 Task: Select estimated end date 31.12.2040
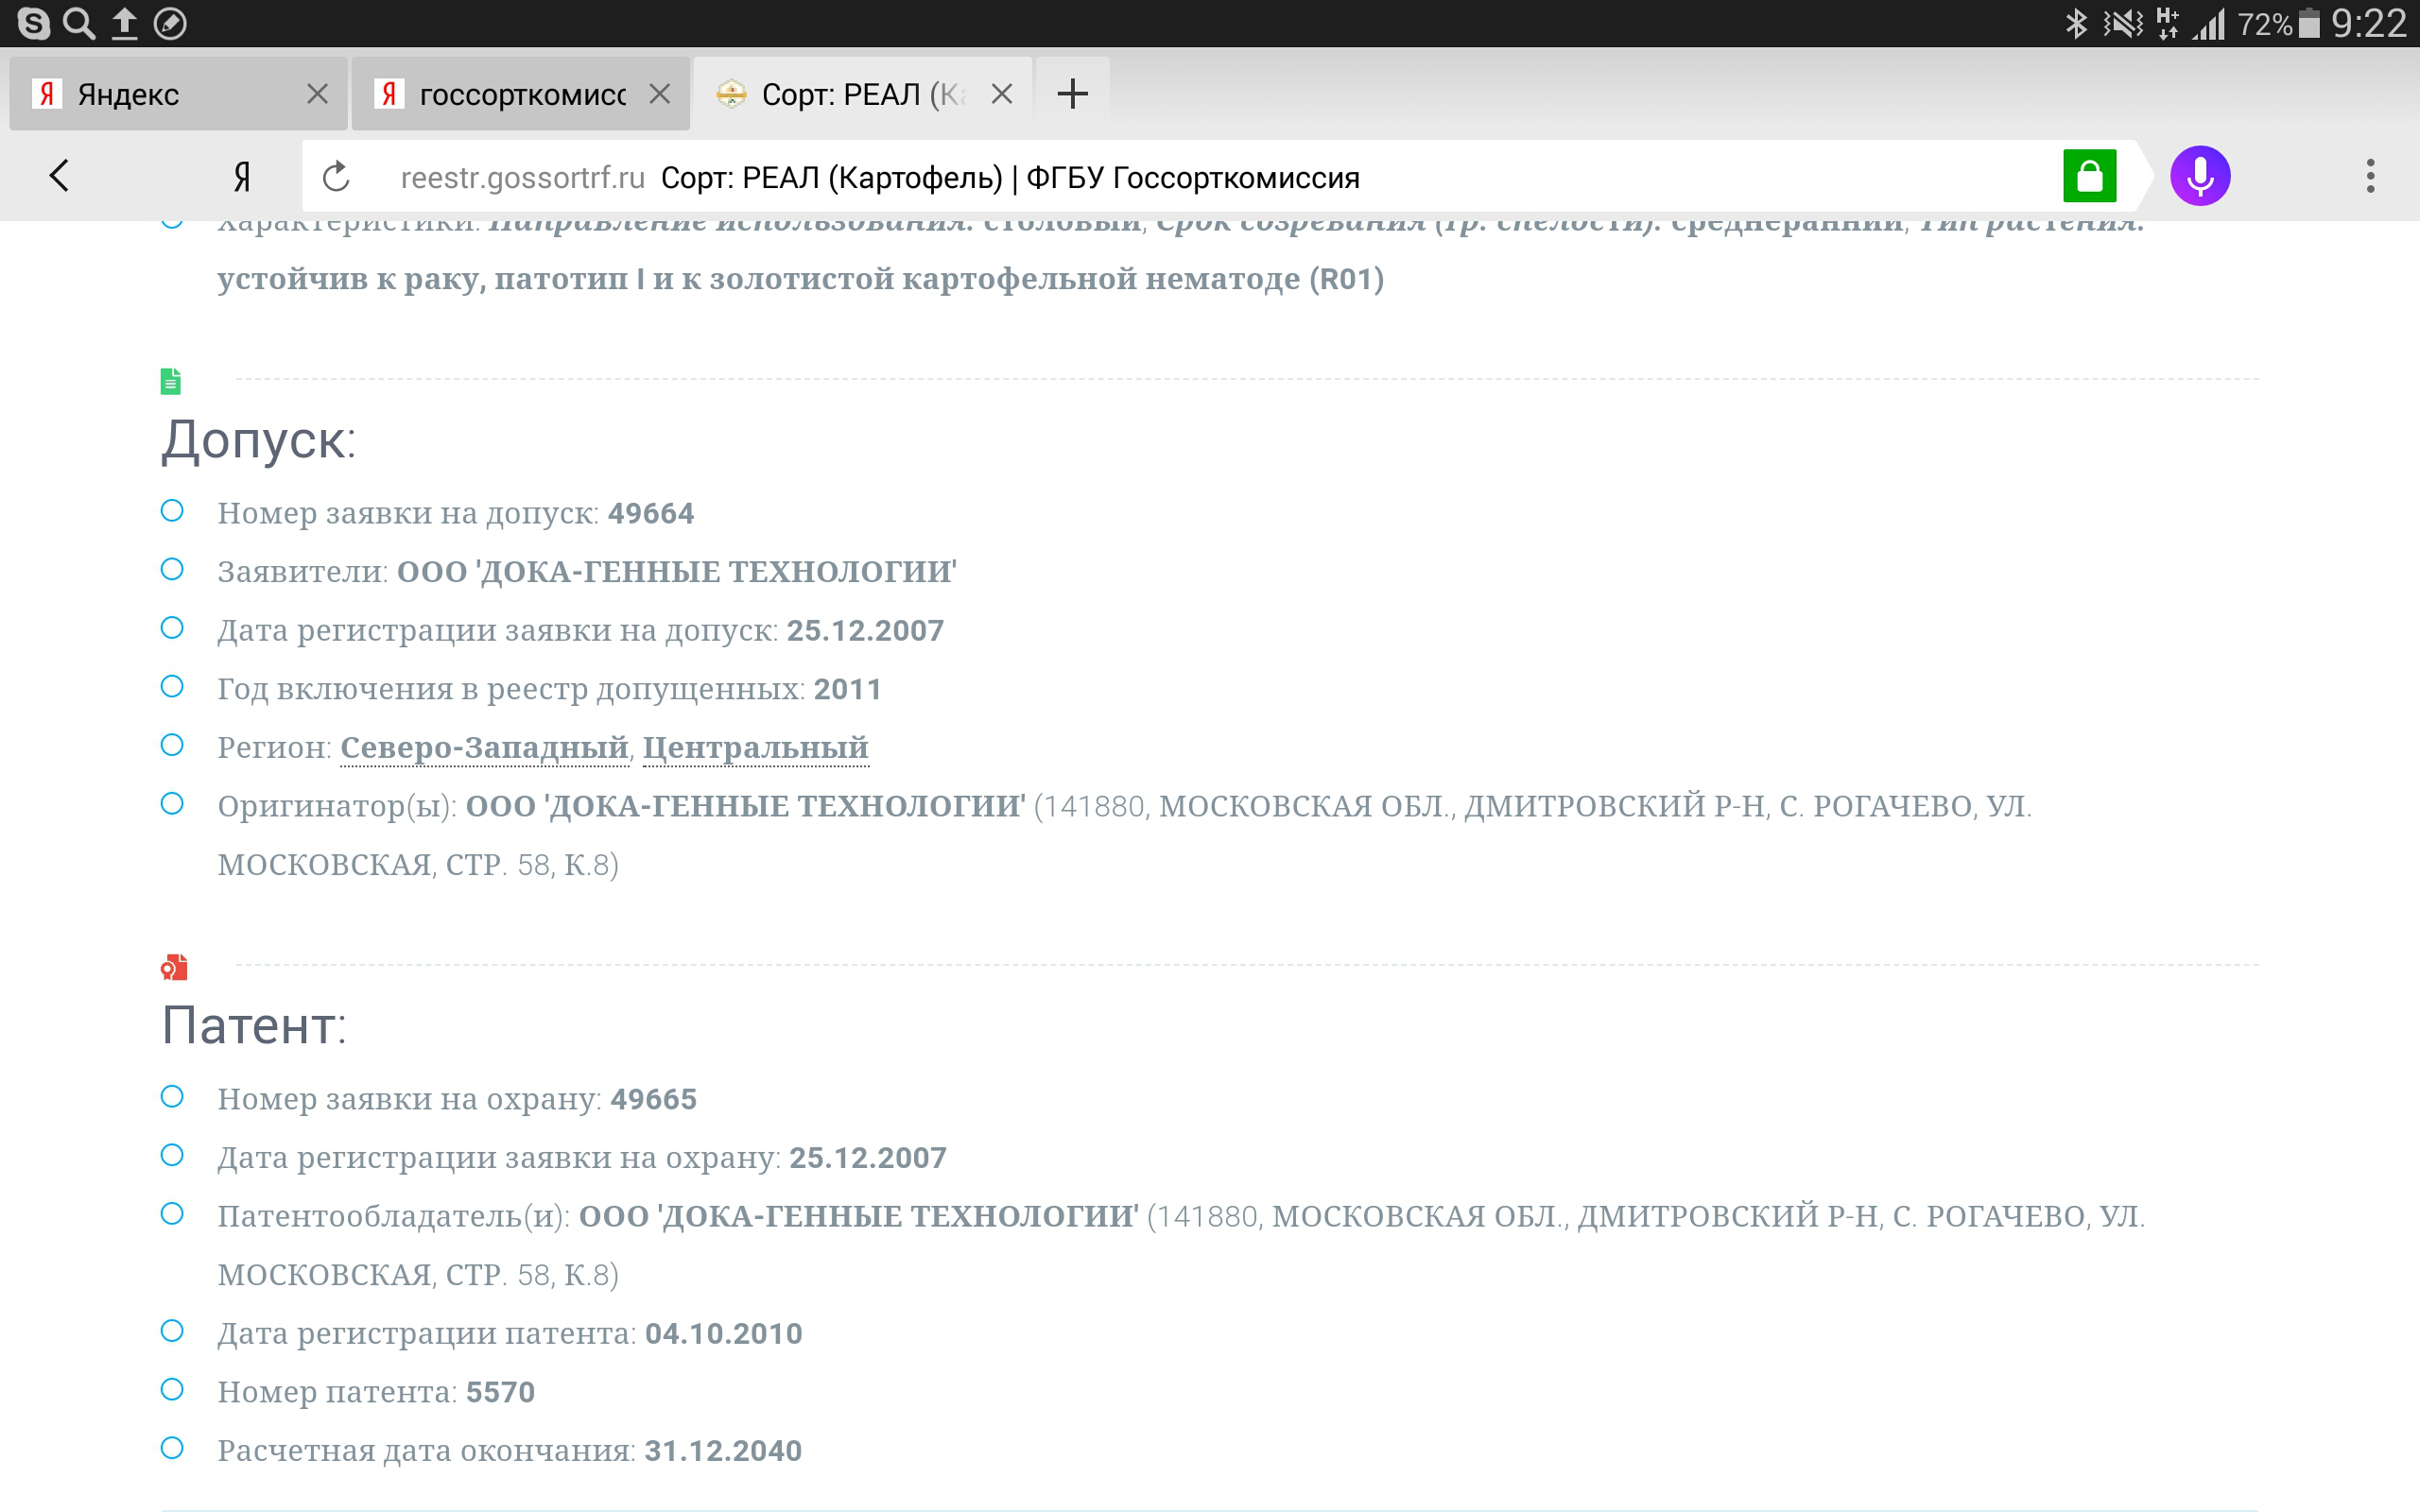point(723,1451)
